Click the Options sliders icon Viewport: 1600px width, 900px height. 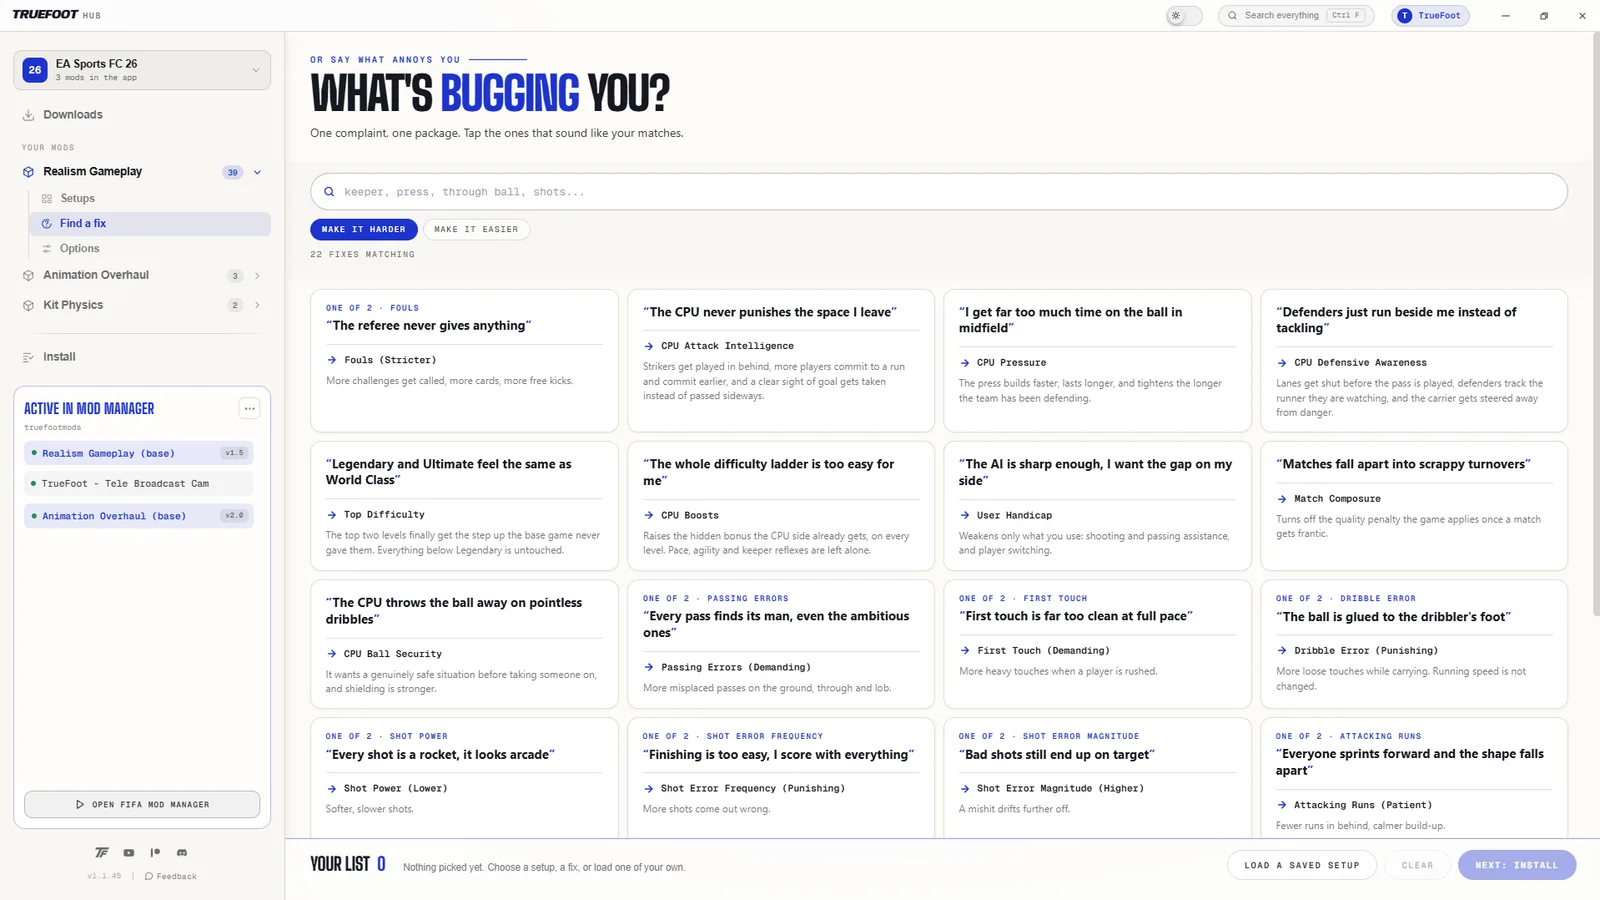(47, 249)
